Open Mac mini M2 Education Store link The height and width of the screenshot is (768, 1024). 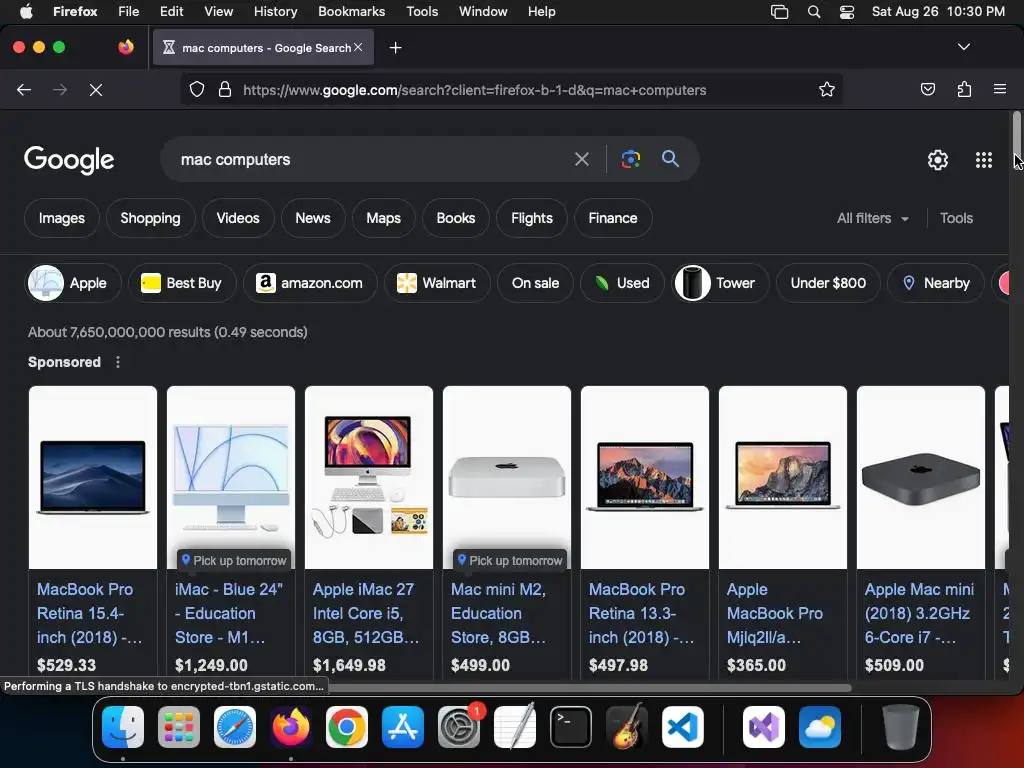click(x=498, y=613)
